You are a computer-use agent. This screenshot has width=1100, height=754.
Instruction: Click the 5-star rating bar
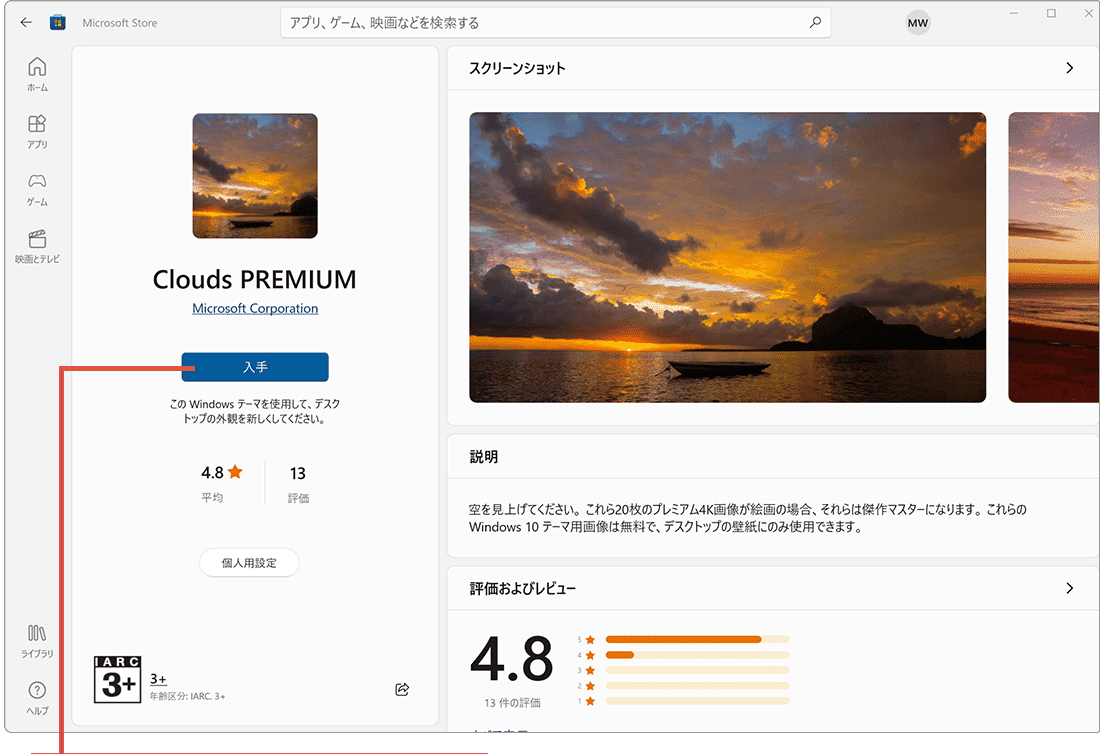[x=697, y=640]
